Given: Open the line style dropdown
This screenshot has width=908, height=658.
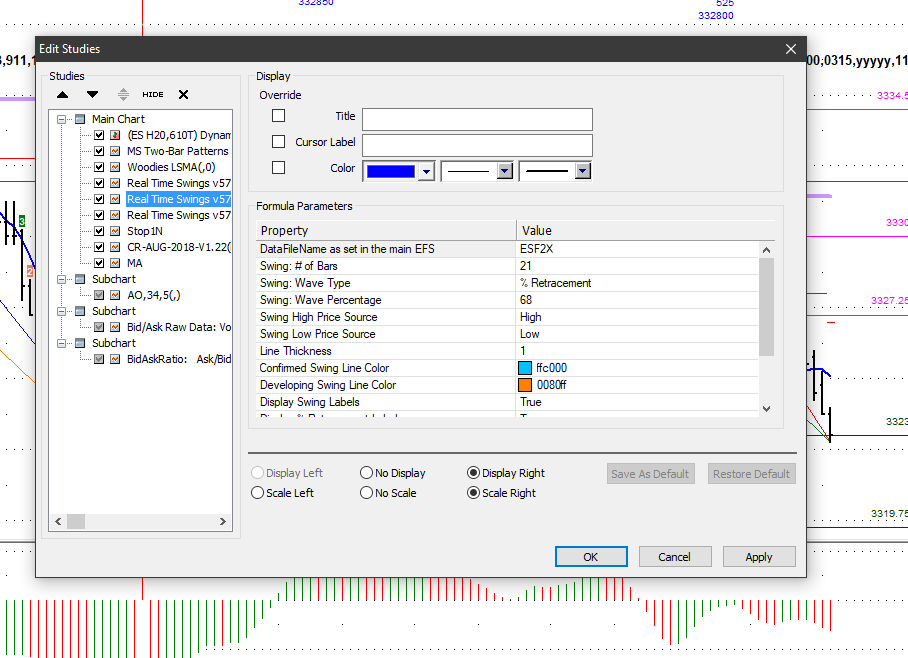Looking at the screenshot, I should [505, 171].
